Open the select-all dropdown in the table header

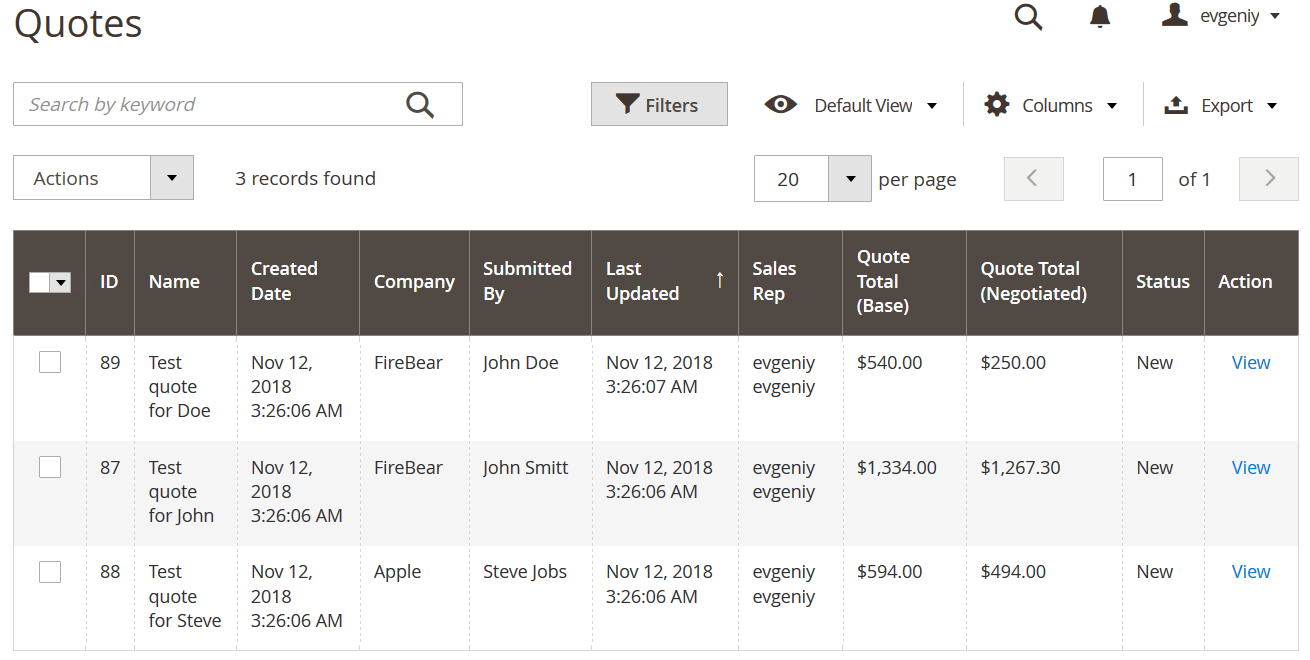coord(61,283)
